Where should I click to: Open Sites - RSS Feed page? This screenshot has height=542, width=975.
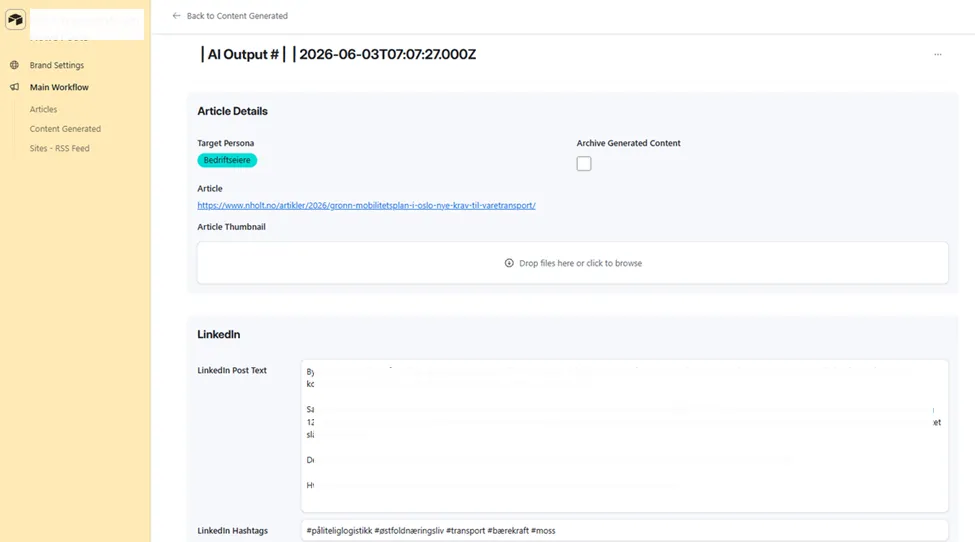pyautogui.click(x=60, y=148)
